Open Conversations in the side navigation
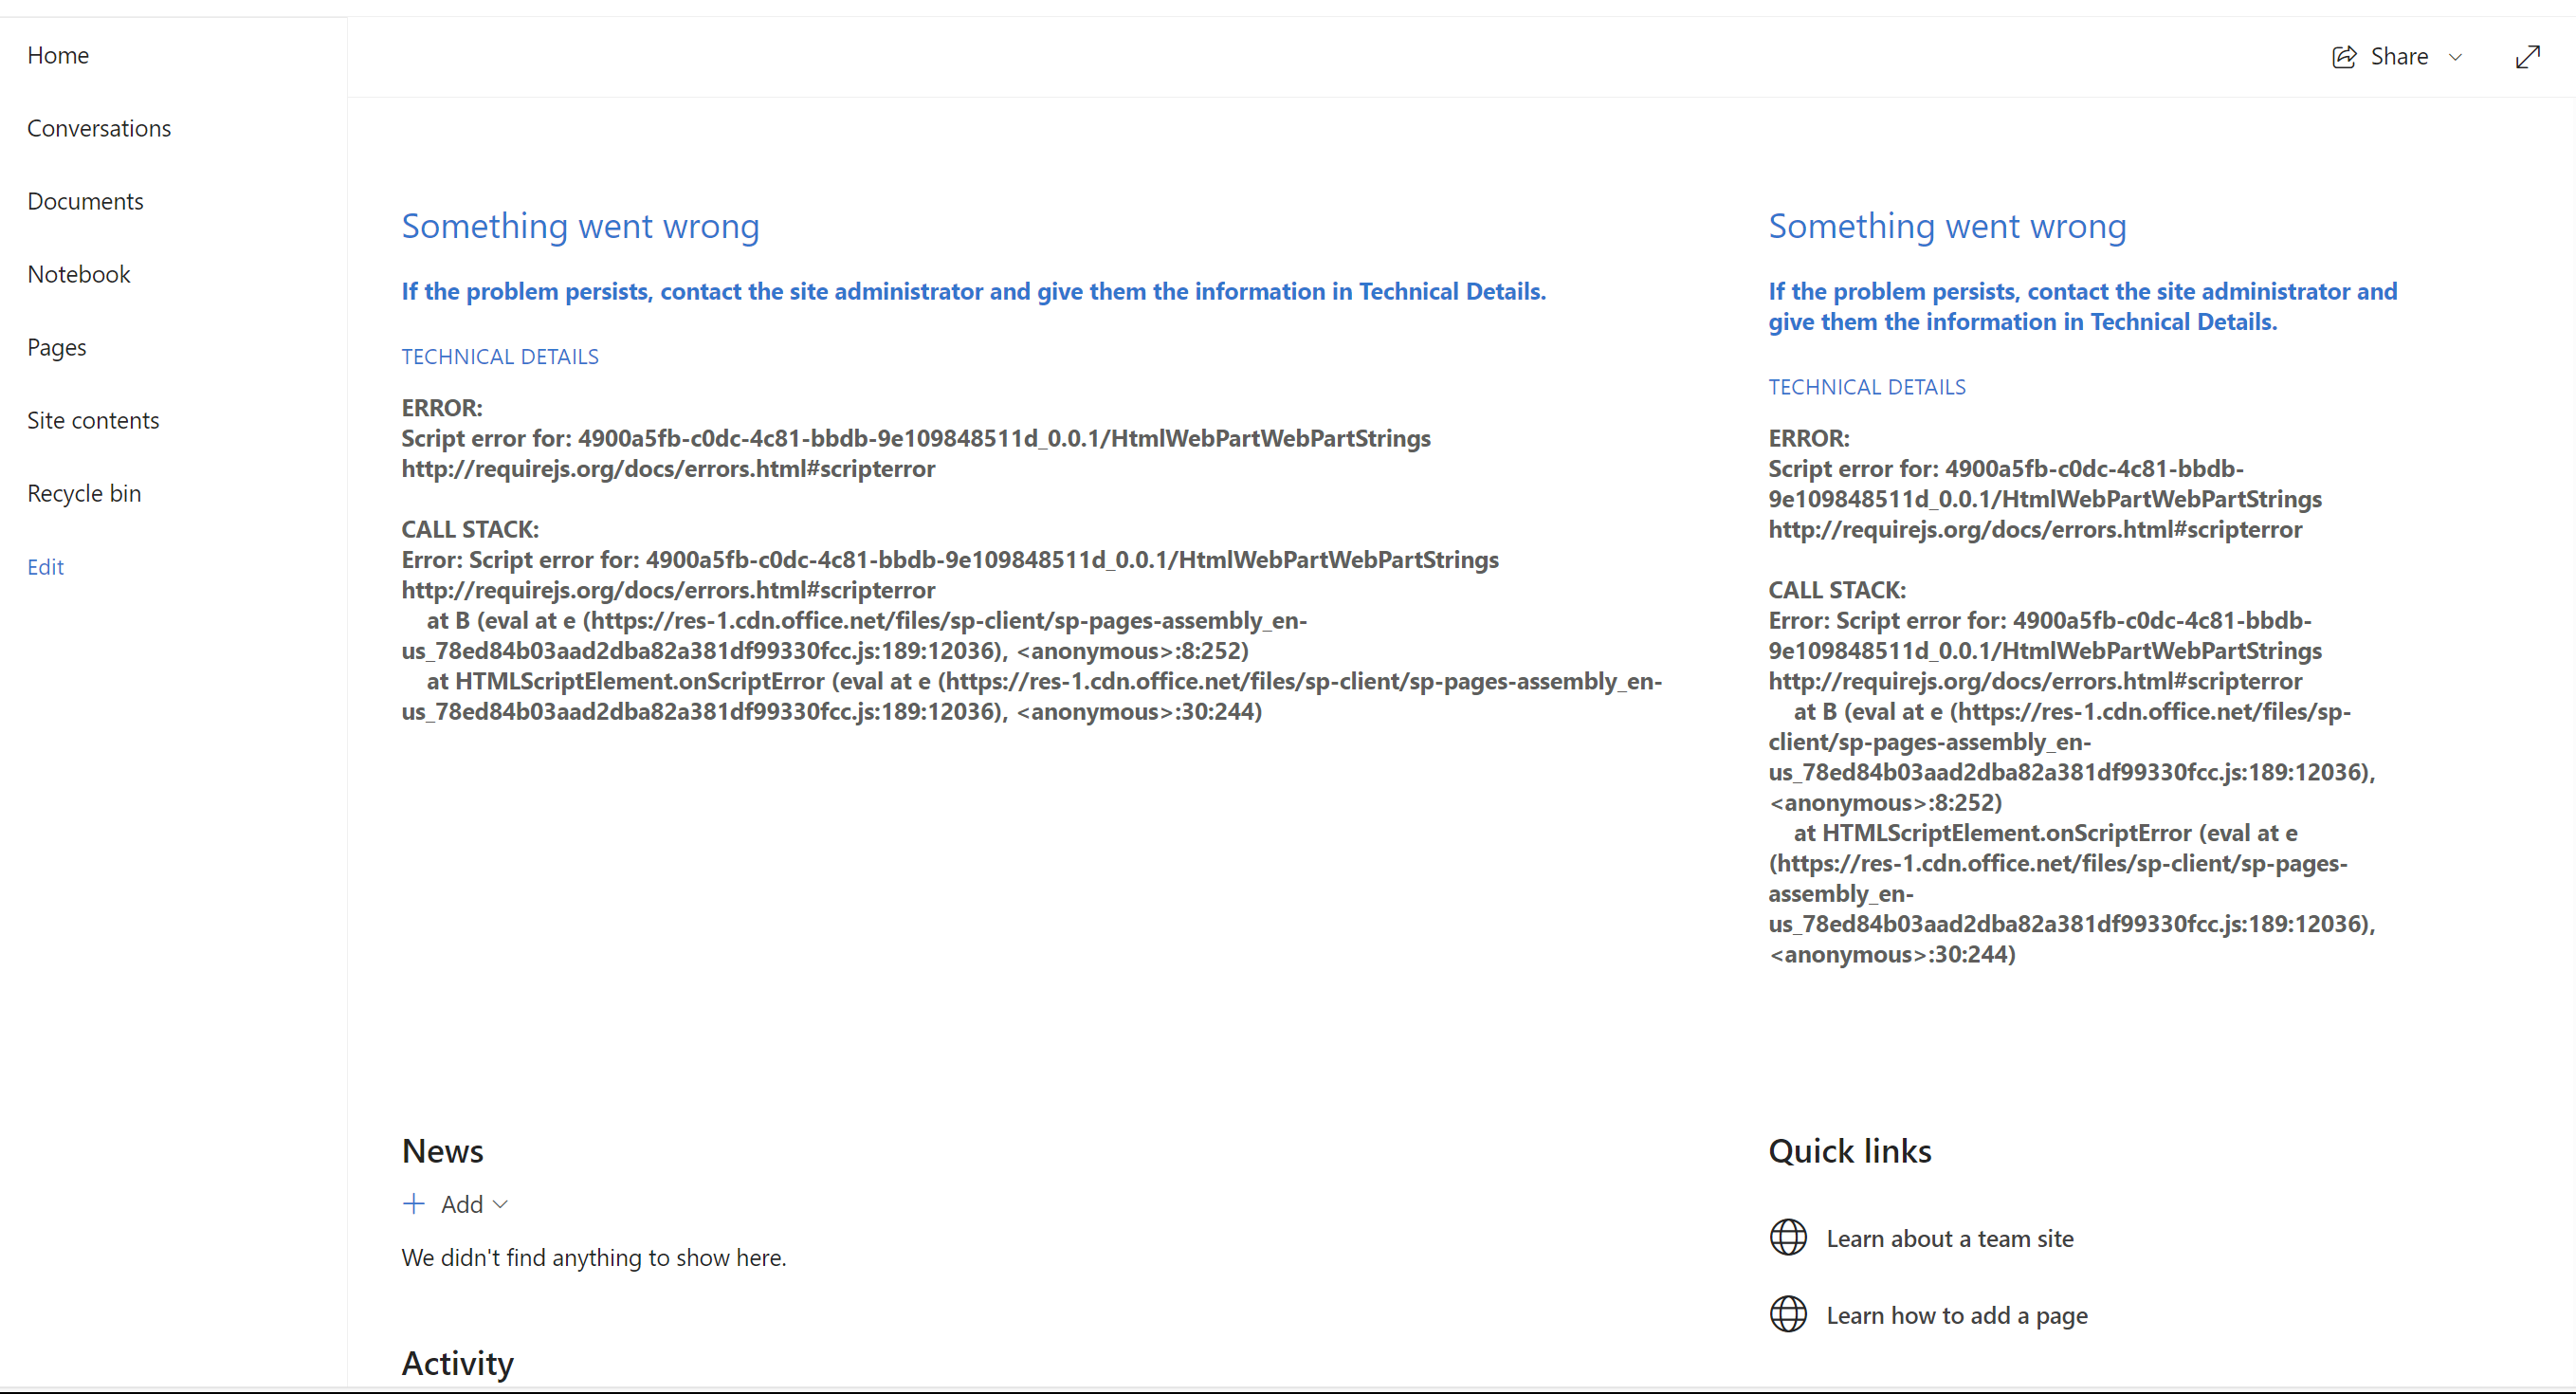 click(99, 128)
